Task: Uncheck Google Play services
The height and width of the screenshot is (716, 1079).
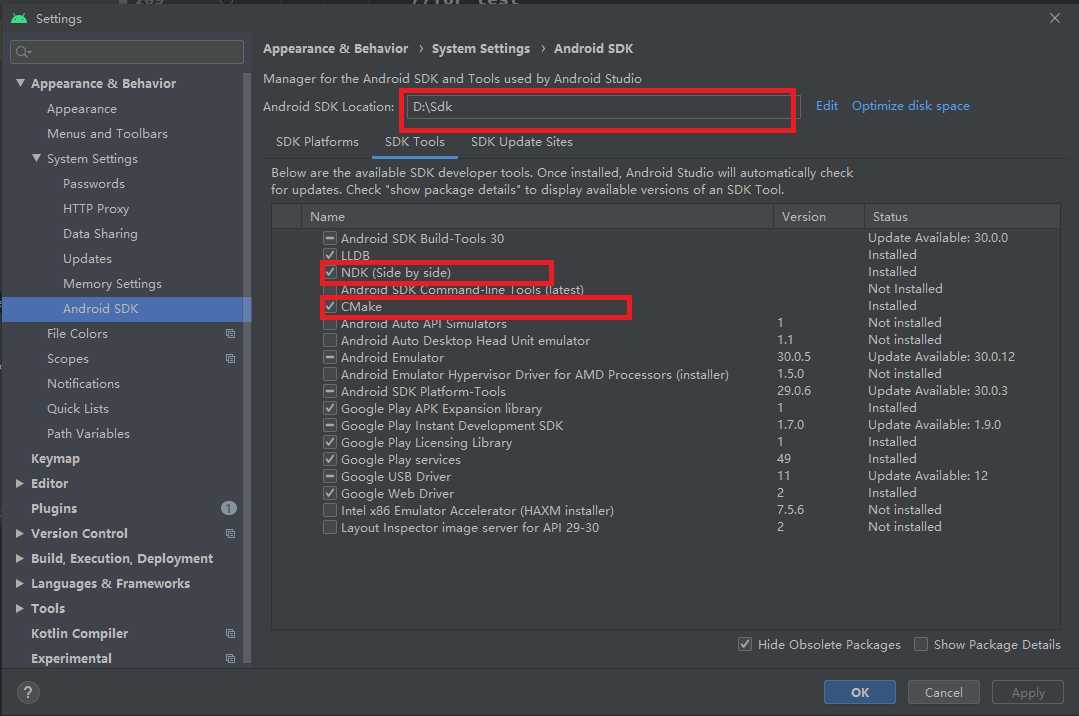Action: pos(330,459)
